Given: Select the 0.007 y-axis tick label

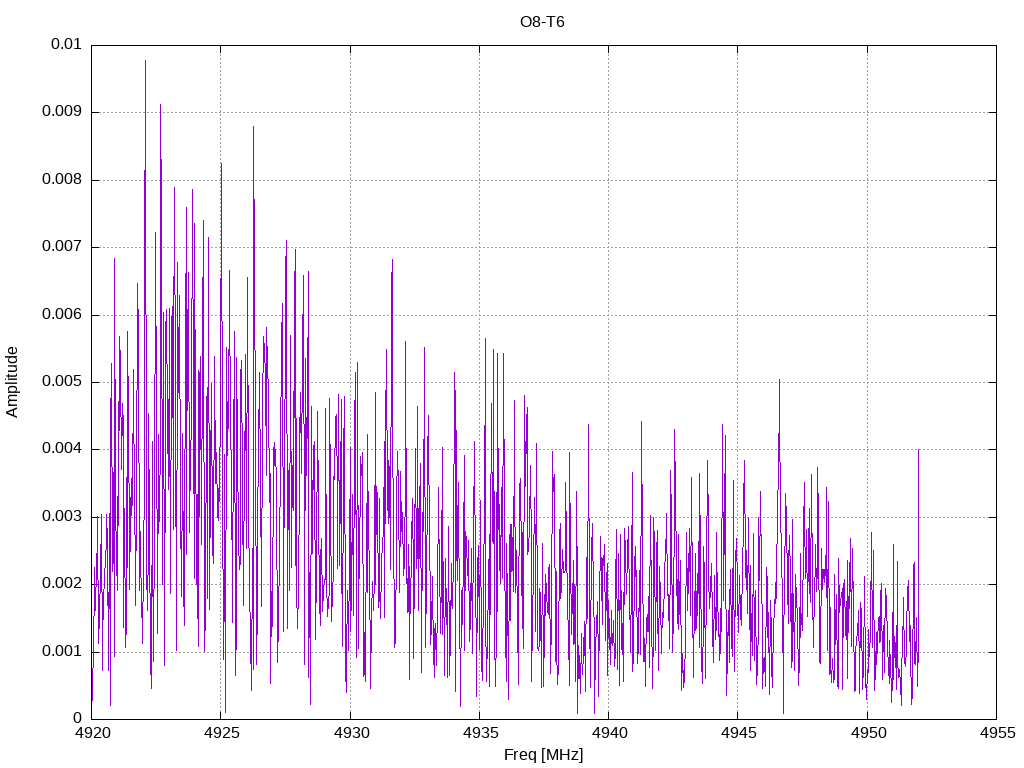Looking at the screenshot, I should click(62, 246).
